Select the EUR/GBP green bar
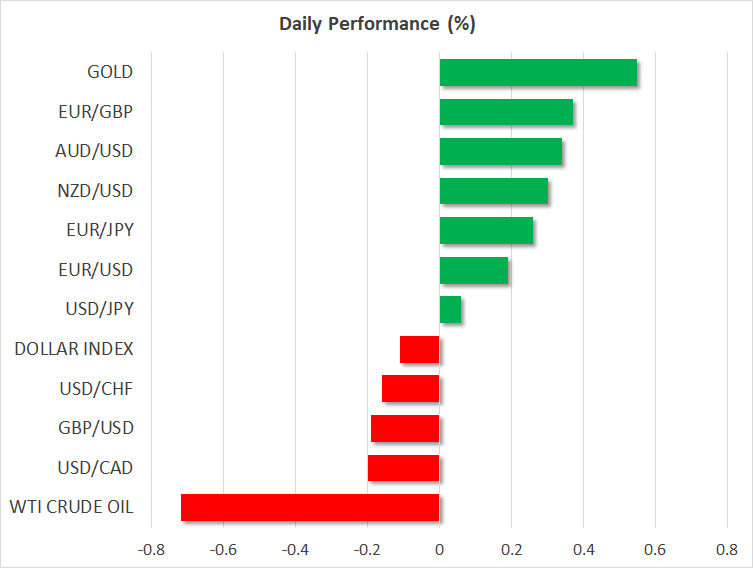Screen dimensions: 753x568 (x=506, y=112)
